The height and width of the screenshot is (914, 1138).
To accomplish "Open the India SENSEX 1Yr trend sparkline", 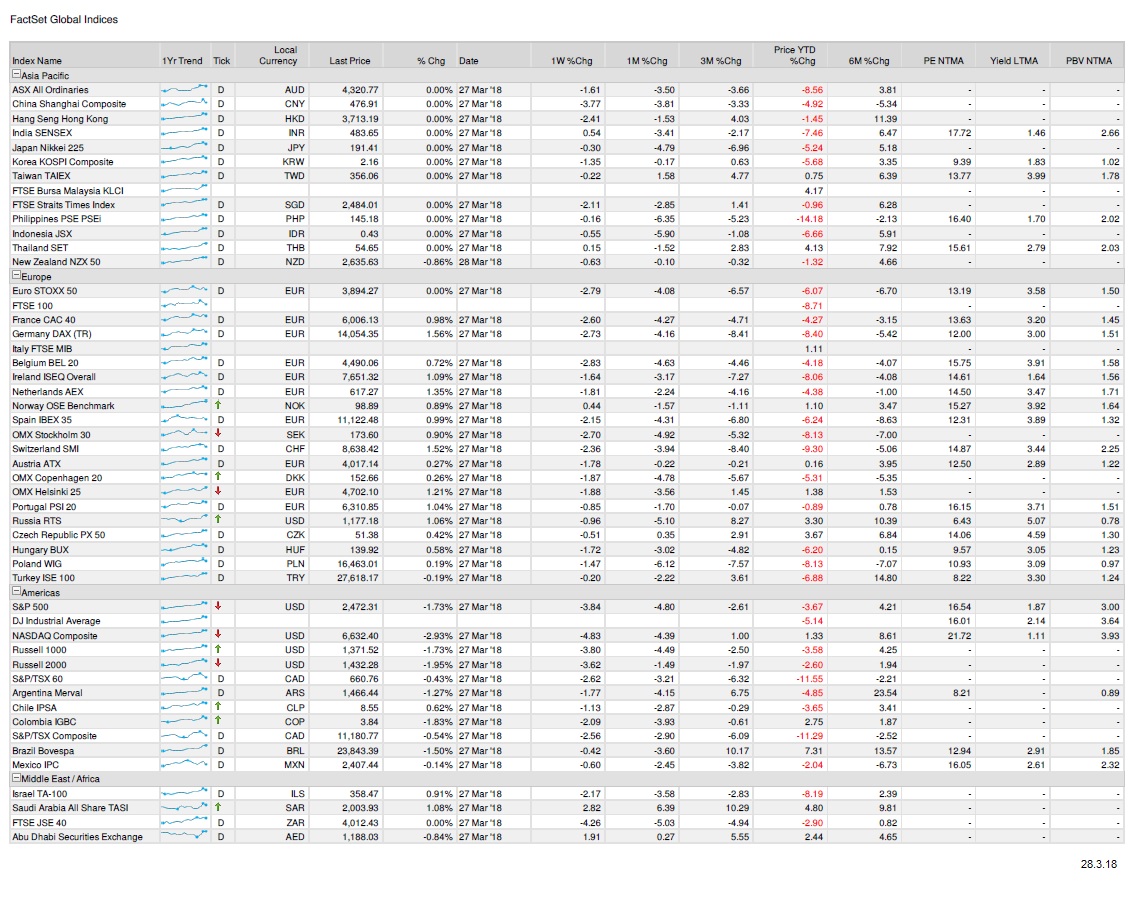I will point(184,133).
